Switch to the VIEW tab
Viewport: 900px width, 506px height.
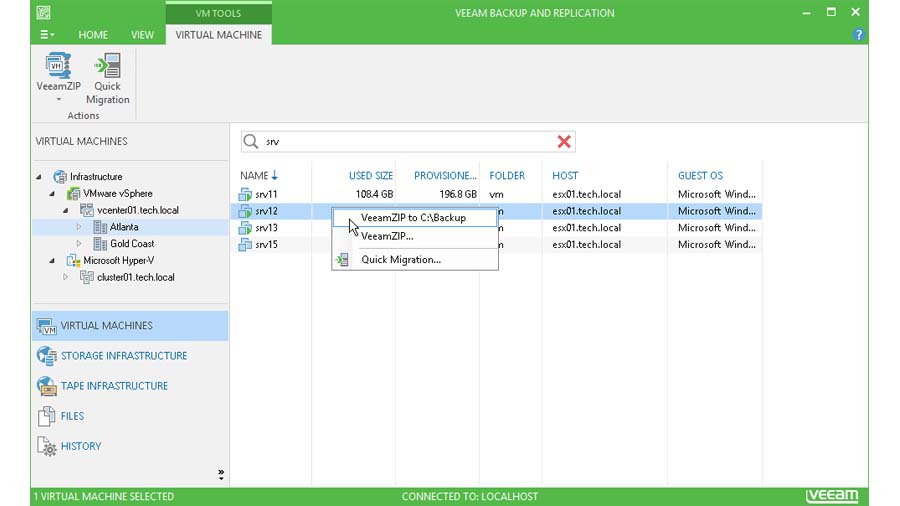pyautogui.click(x=142, y=35)
